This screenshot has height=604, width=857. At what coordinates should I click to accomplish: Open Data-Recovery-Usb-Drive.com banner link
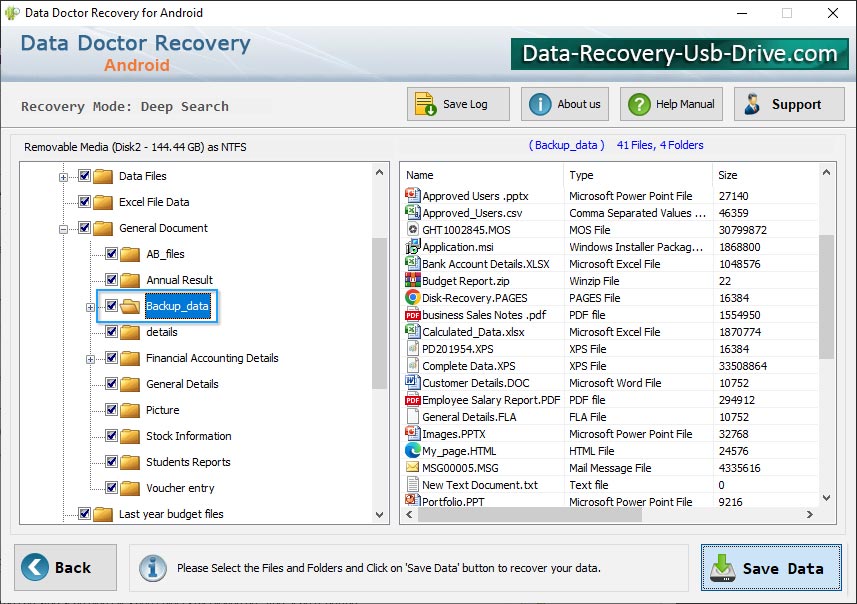point(679,54)
